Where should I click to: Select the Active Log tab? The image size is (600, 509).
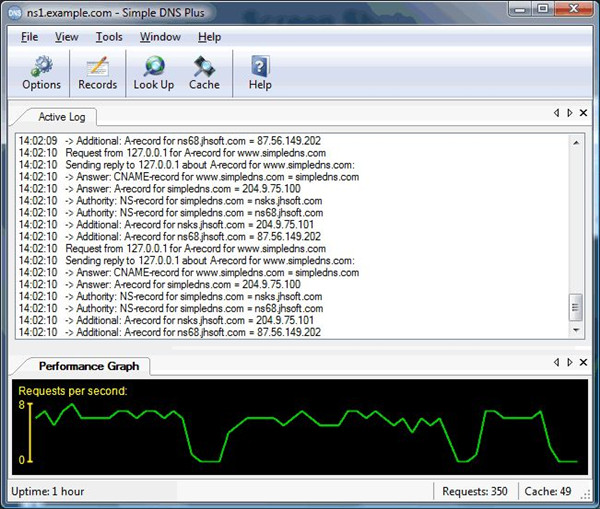62,117
